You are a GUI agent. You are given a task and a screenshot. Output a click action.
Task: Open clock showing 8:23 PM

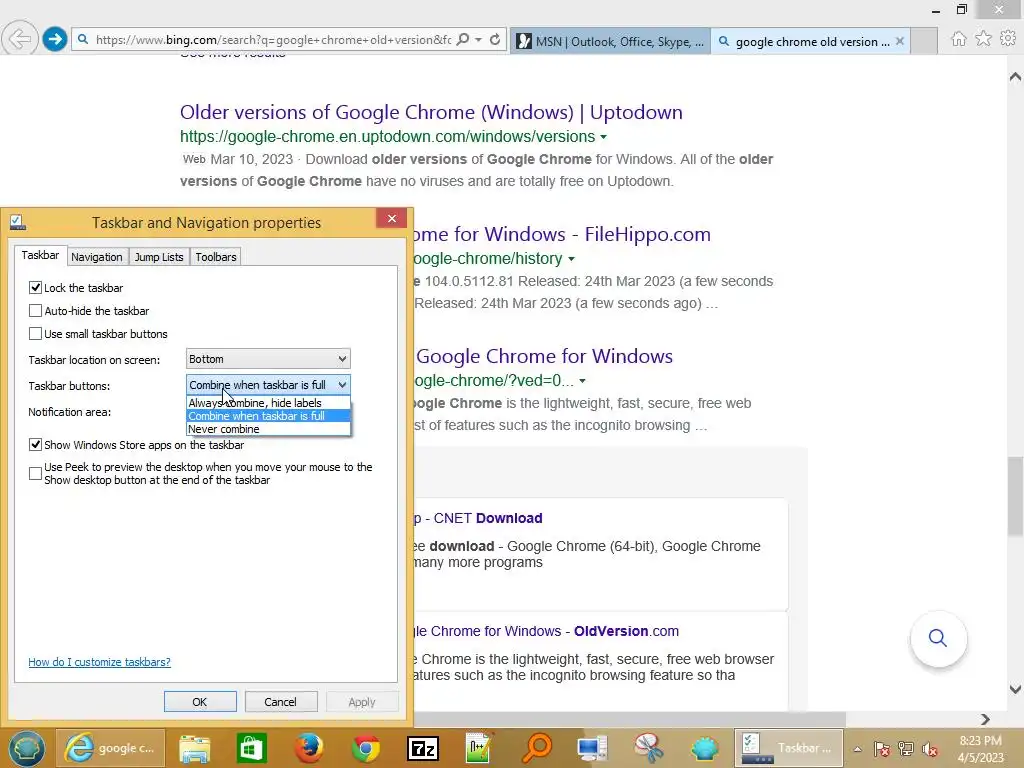tap(980, 741)
